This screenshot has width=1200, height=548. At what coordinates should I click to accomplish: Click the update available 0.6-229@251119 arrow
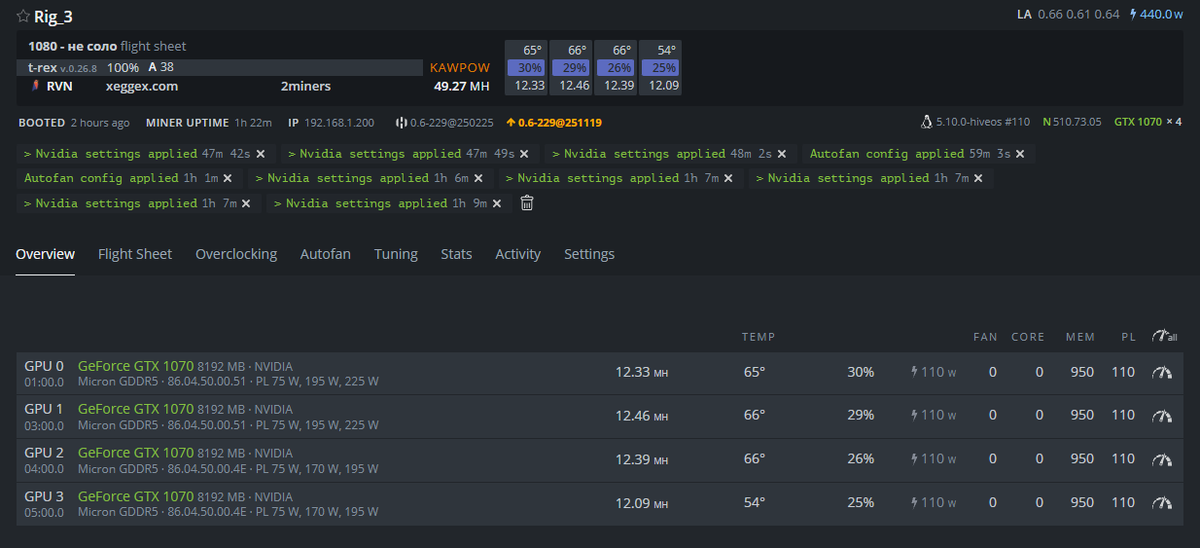[511, 122]
